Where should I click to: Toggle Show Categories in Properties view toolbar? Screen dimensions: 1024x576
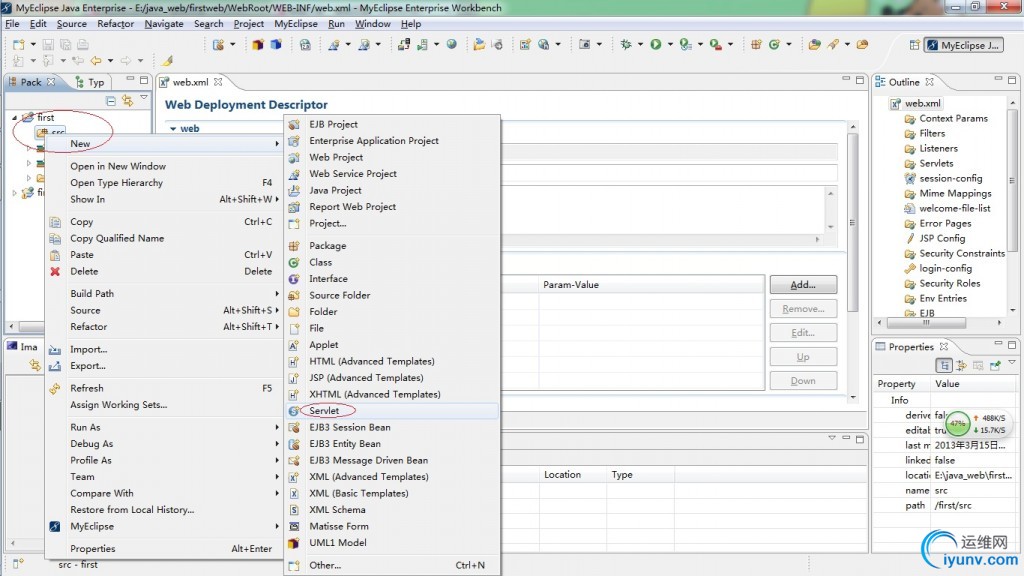click(944, 365)
